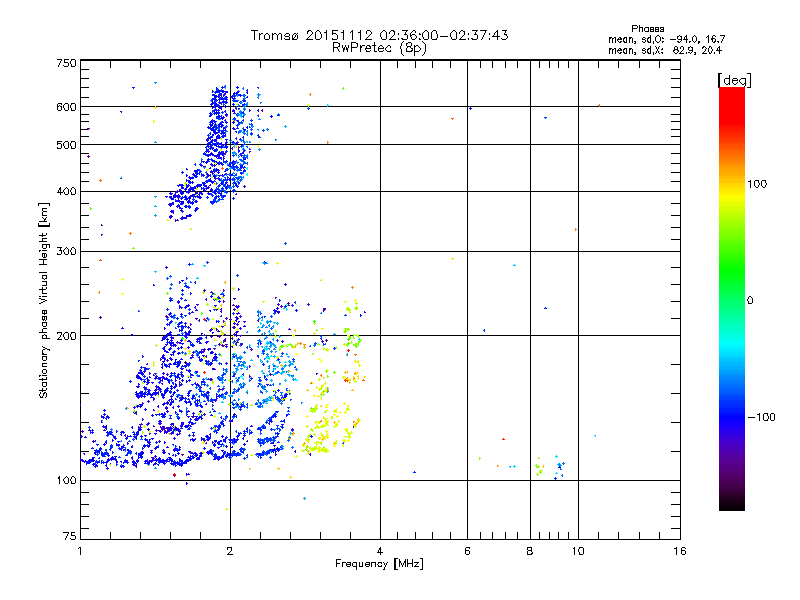Click the '1' frequency axis label
Viewport: 800px width, 600px height.
coord(80,551)
